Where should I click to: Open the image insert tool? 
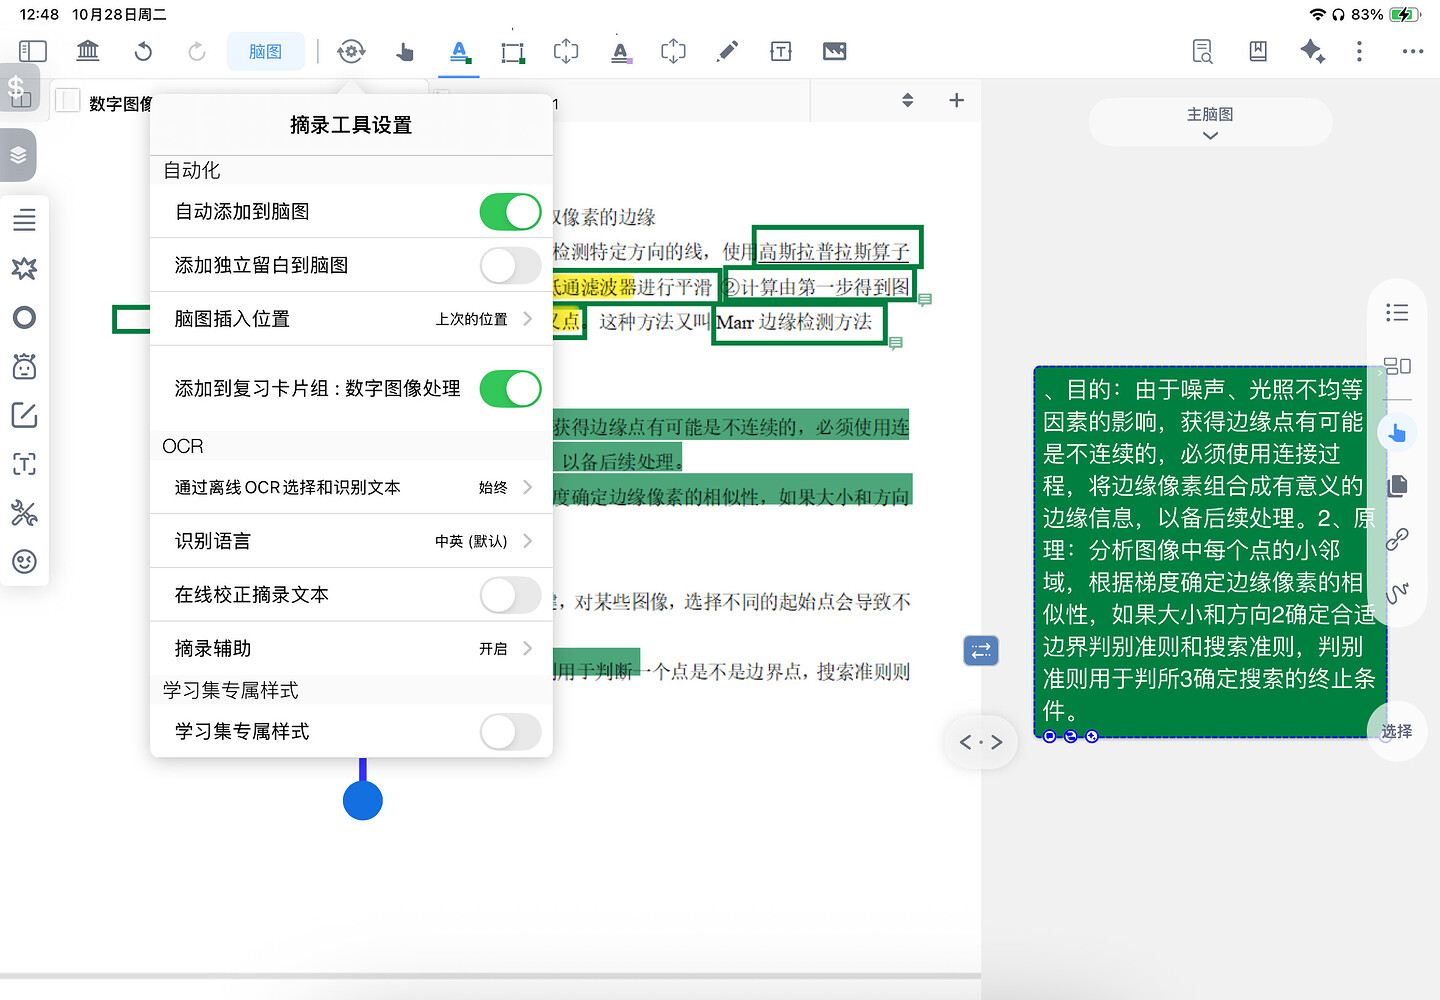pos(835,51)
